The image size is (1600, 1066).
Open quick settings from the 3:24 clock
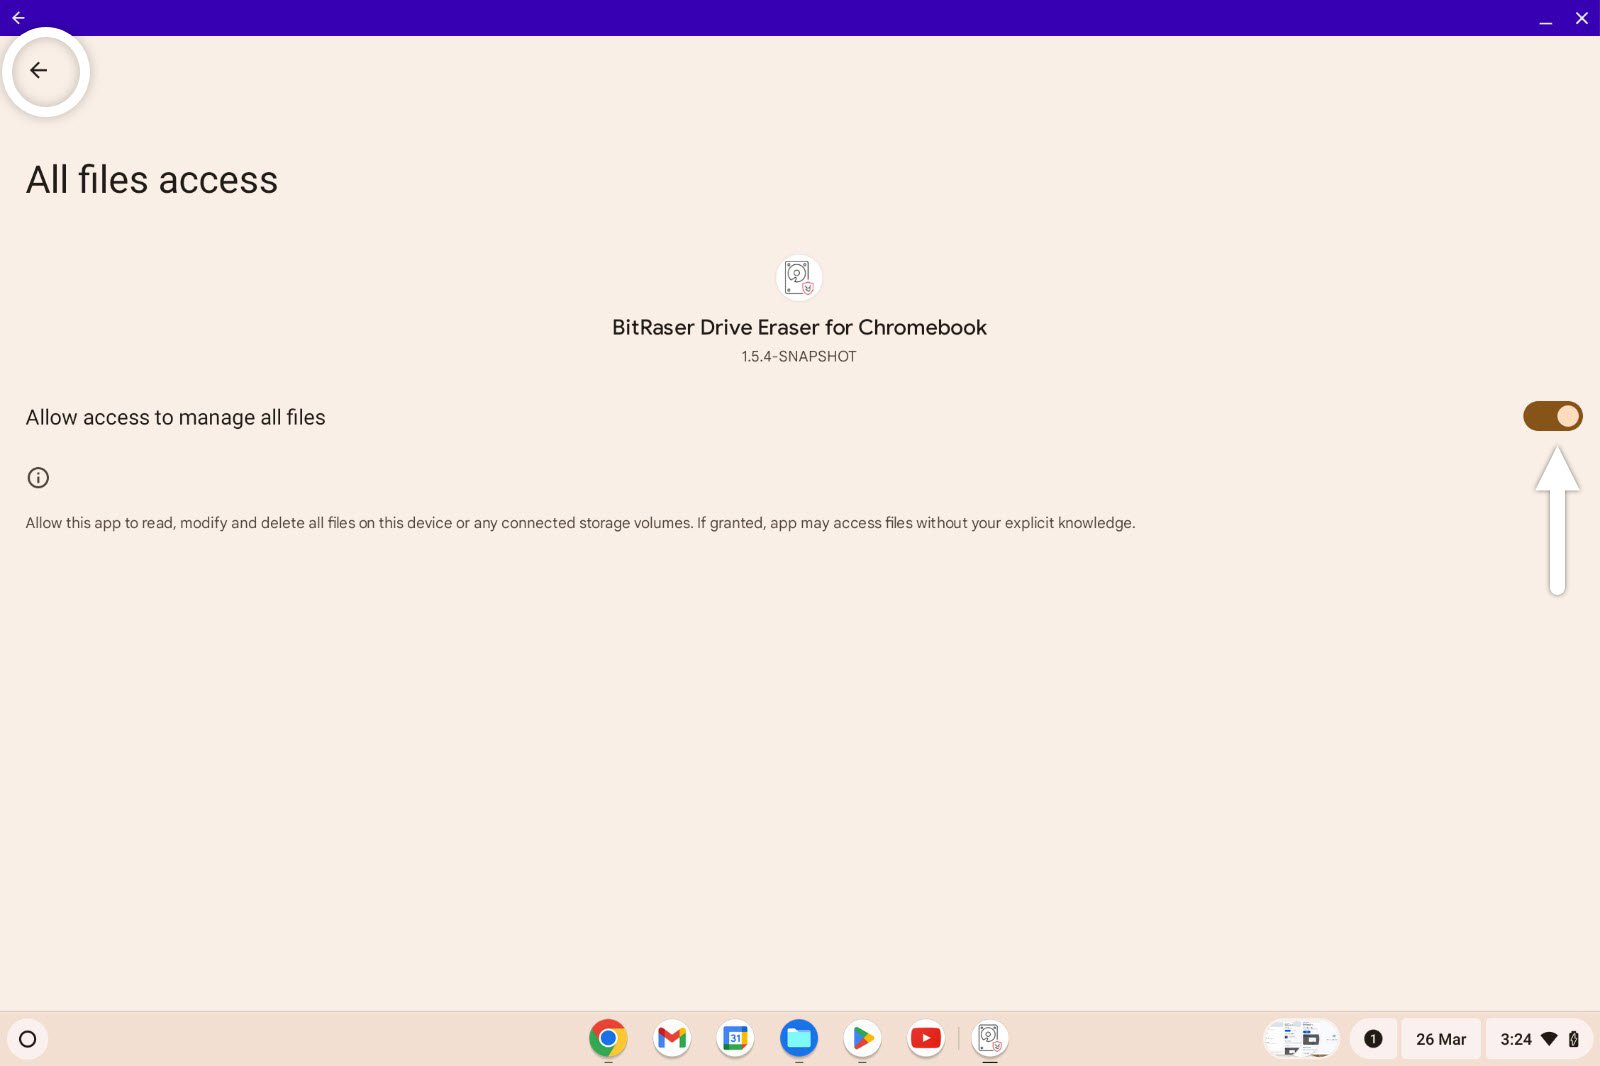1516,1039
